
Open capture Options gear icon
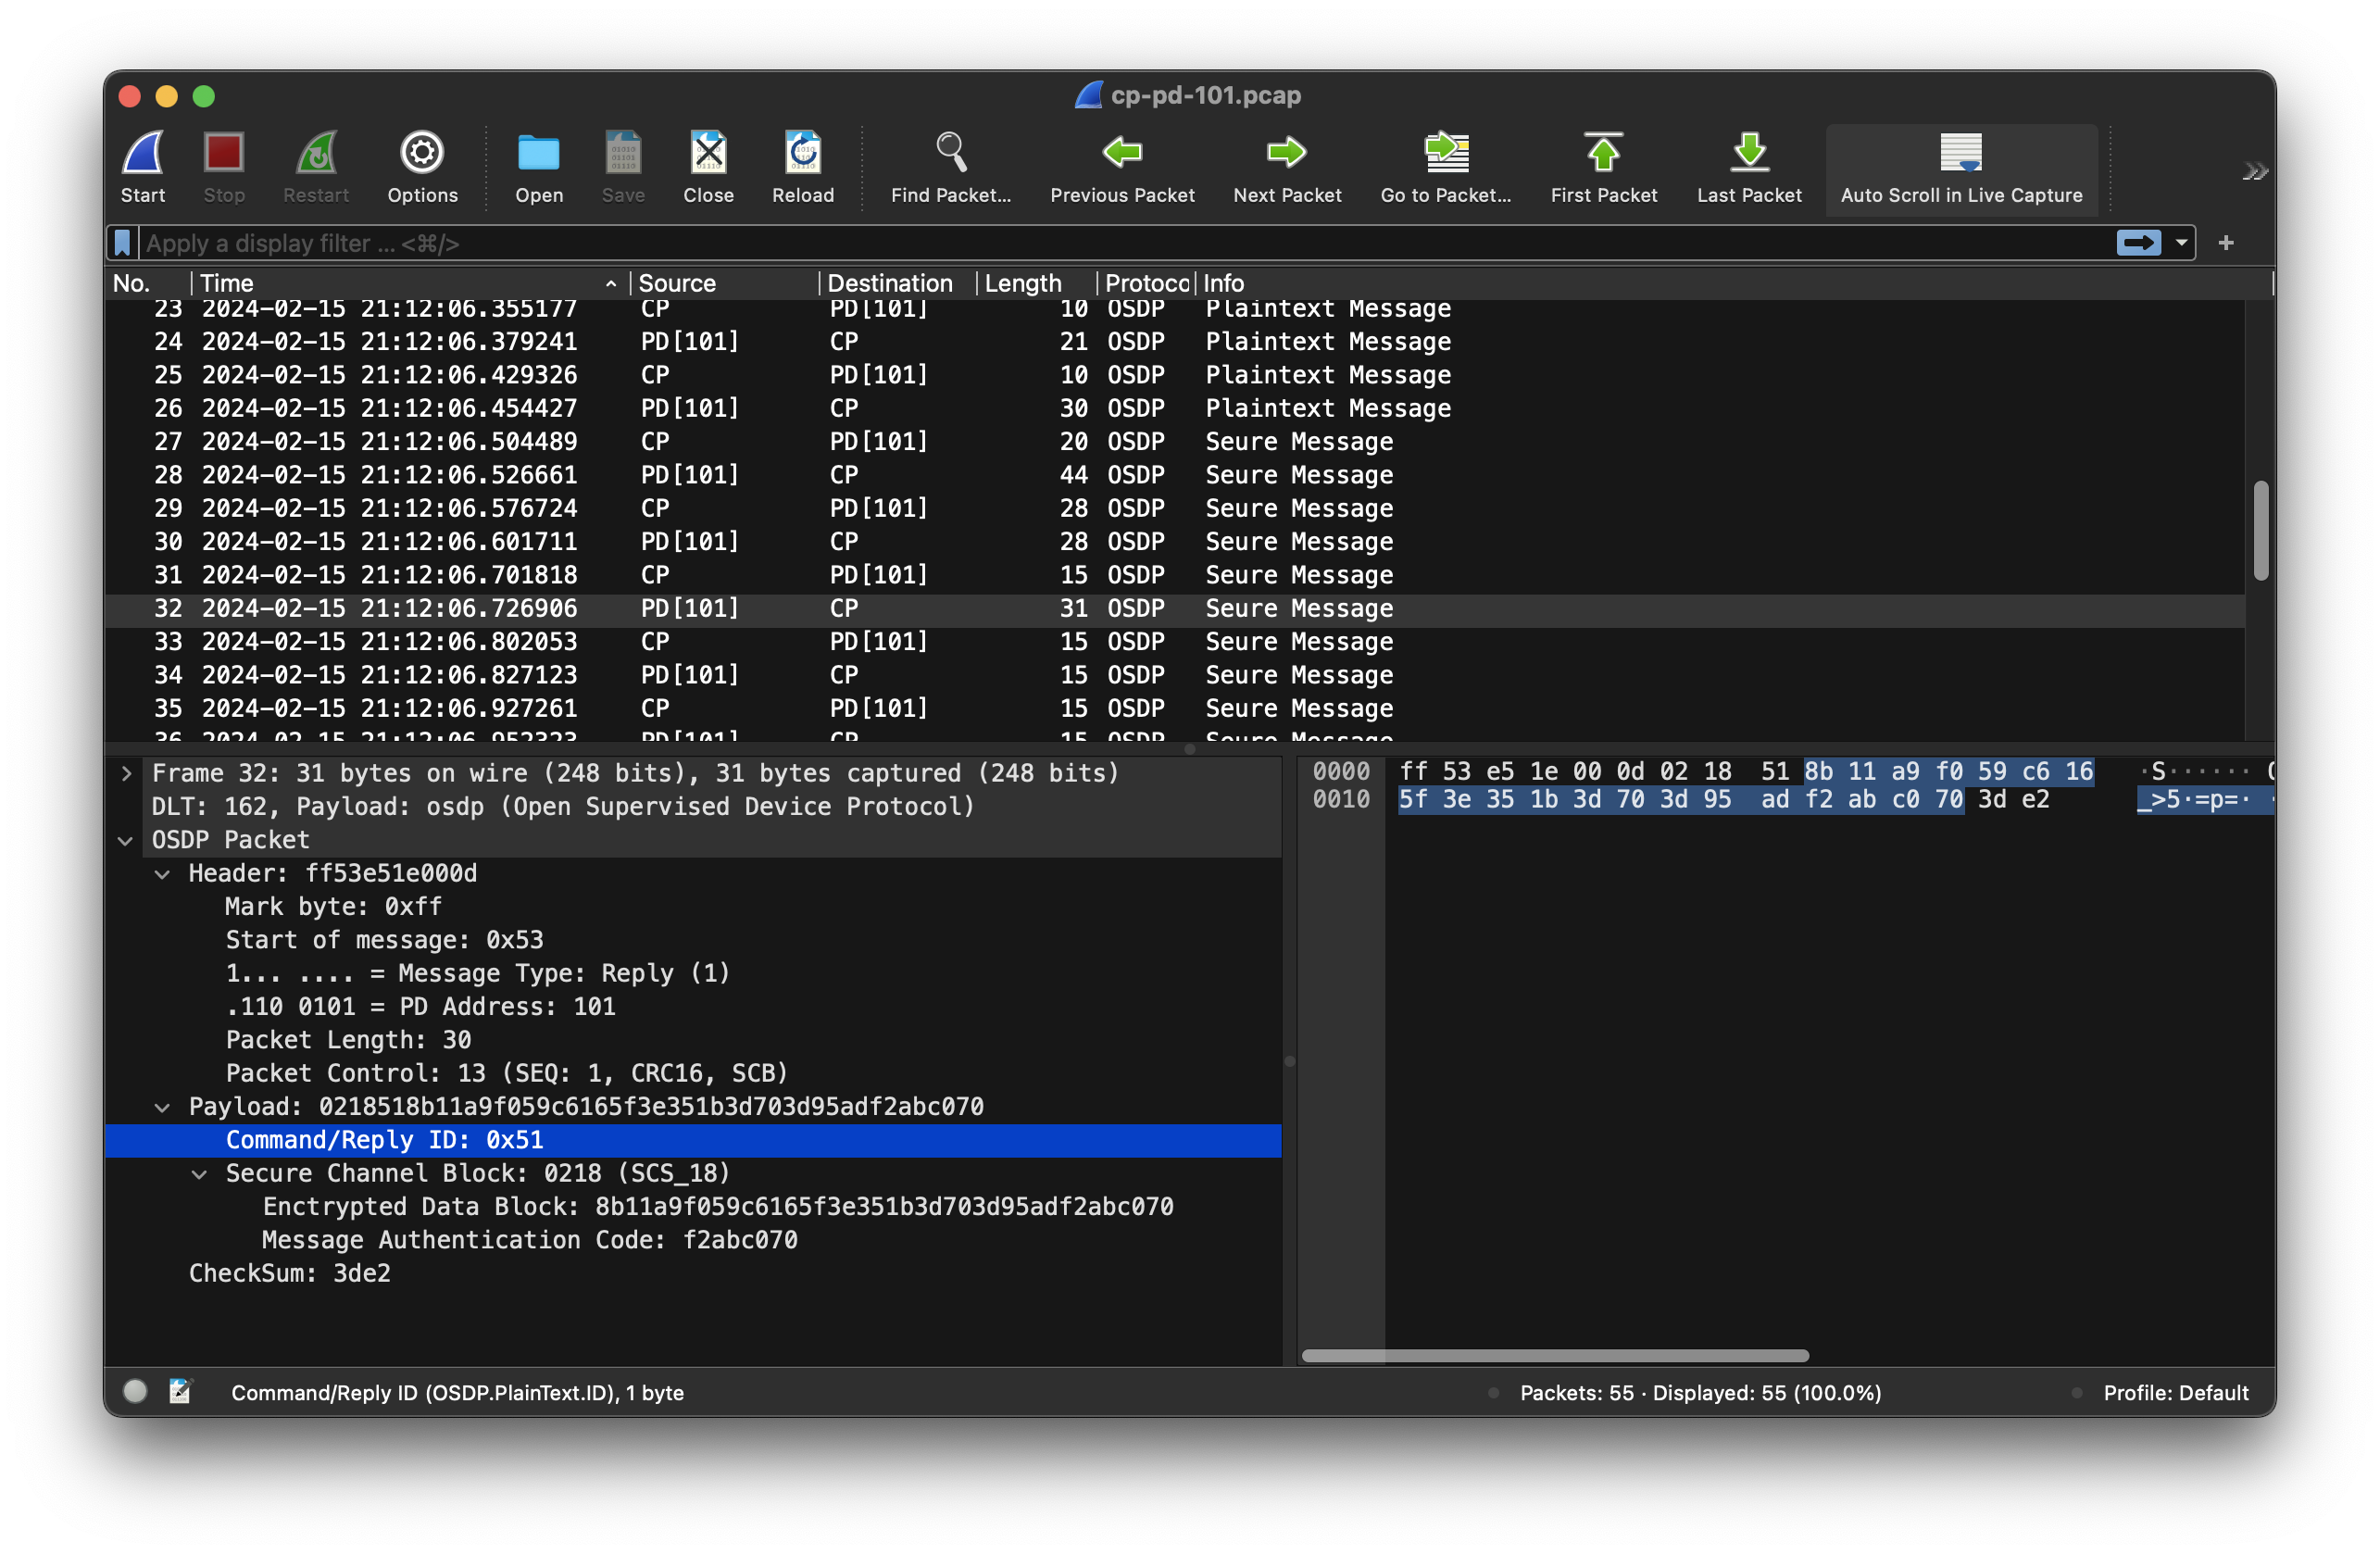coord(422,154)
